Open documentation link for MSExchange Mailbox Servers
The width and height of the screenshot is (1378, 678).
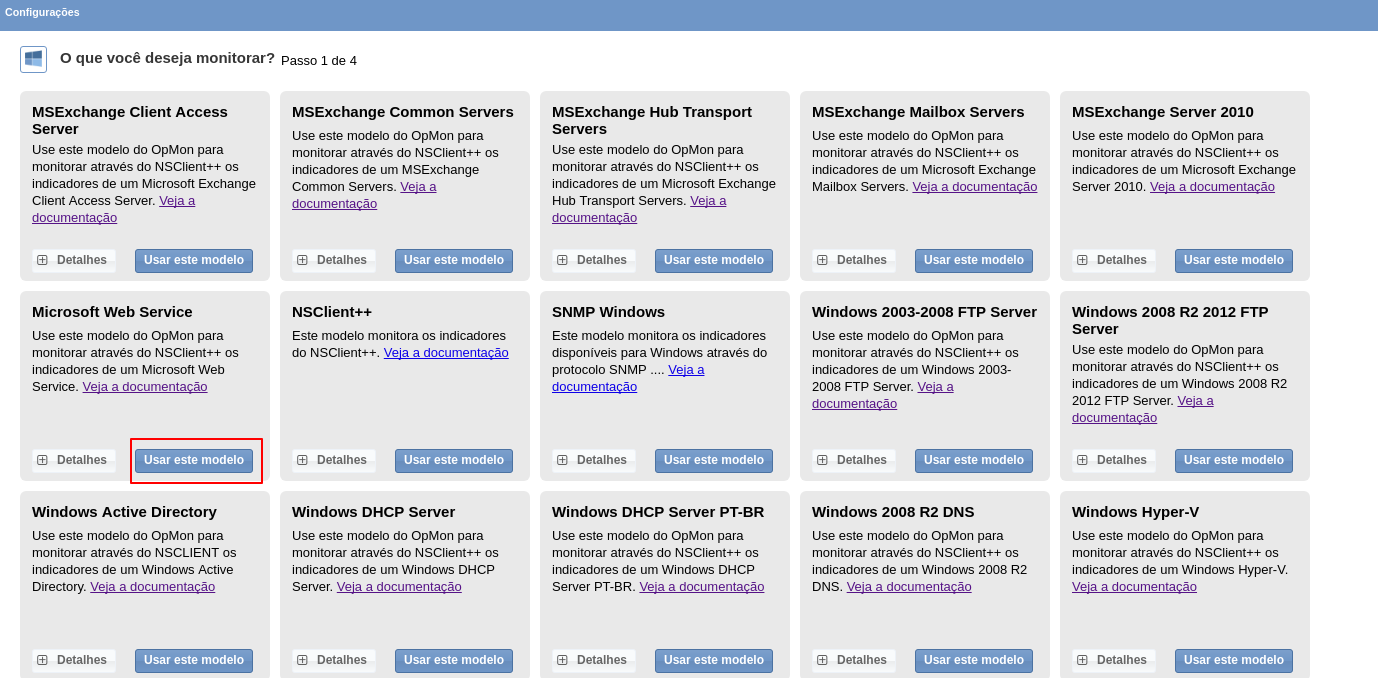pyautogui.click(x=974, y=187)
